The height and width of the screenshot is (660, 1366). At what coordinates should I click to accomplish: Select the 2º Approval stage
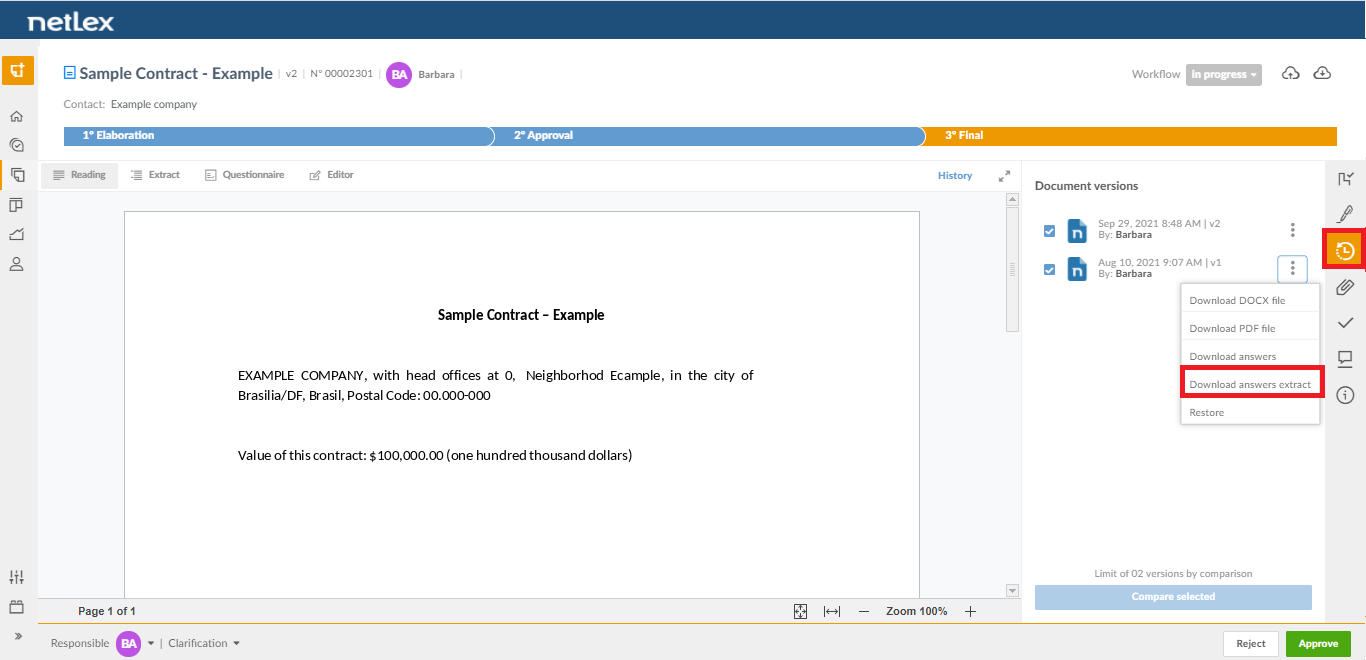tap(708, 136)
